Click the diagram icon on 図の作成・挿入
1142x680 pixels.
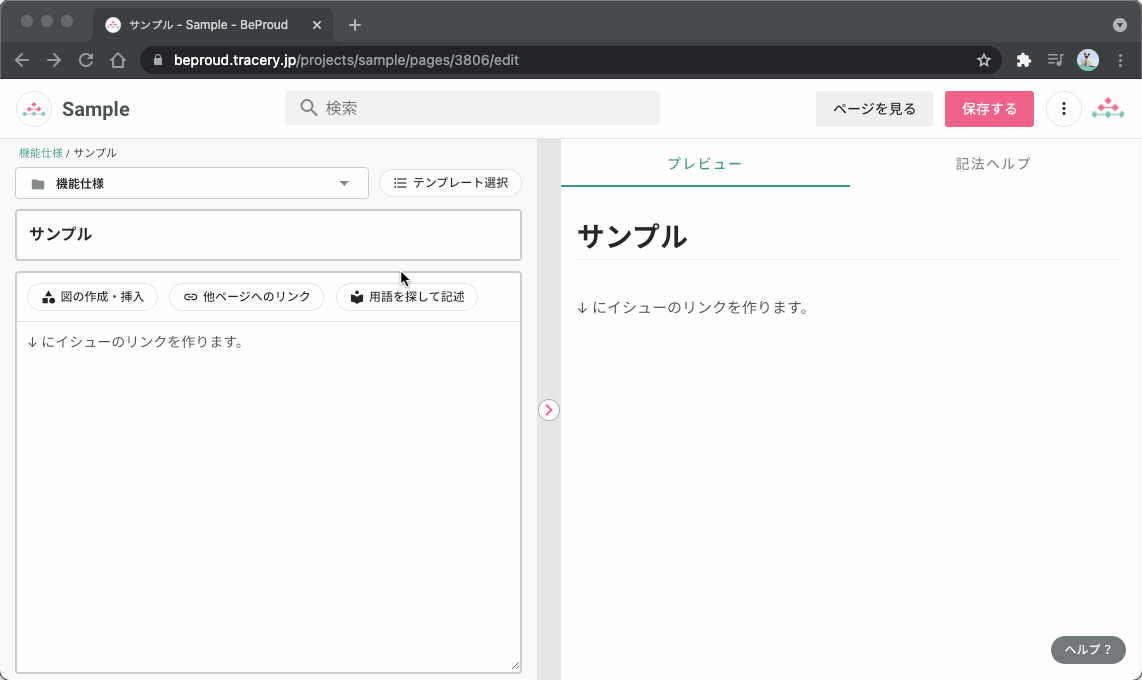(47, 296)
